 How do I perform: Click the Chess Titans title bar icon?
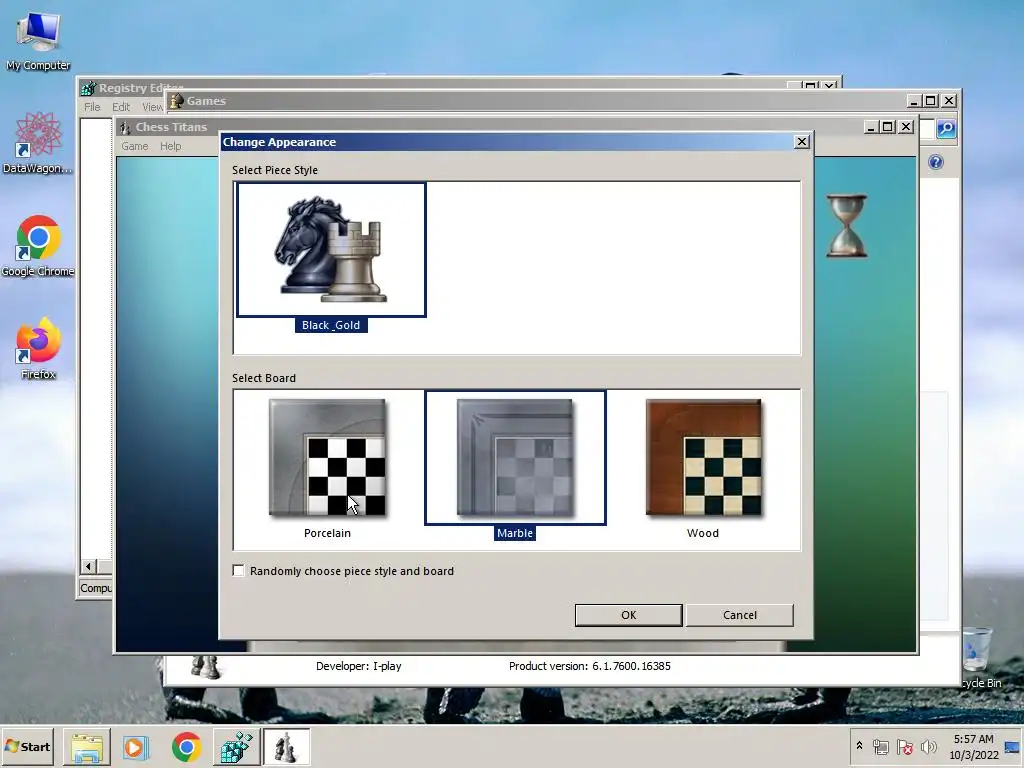point(125,127)
